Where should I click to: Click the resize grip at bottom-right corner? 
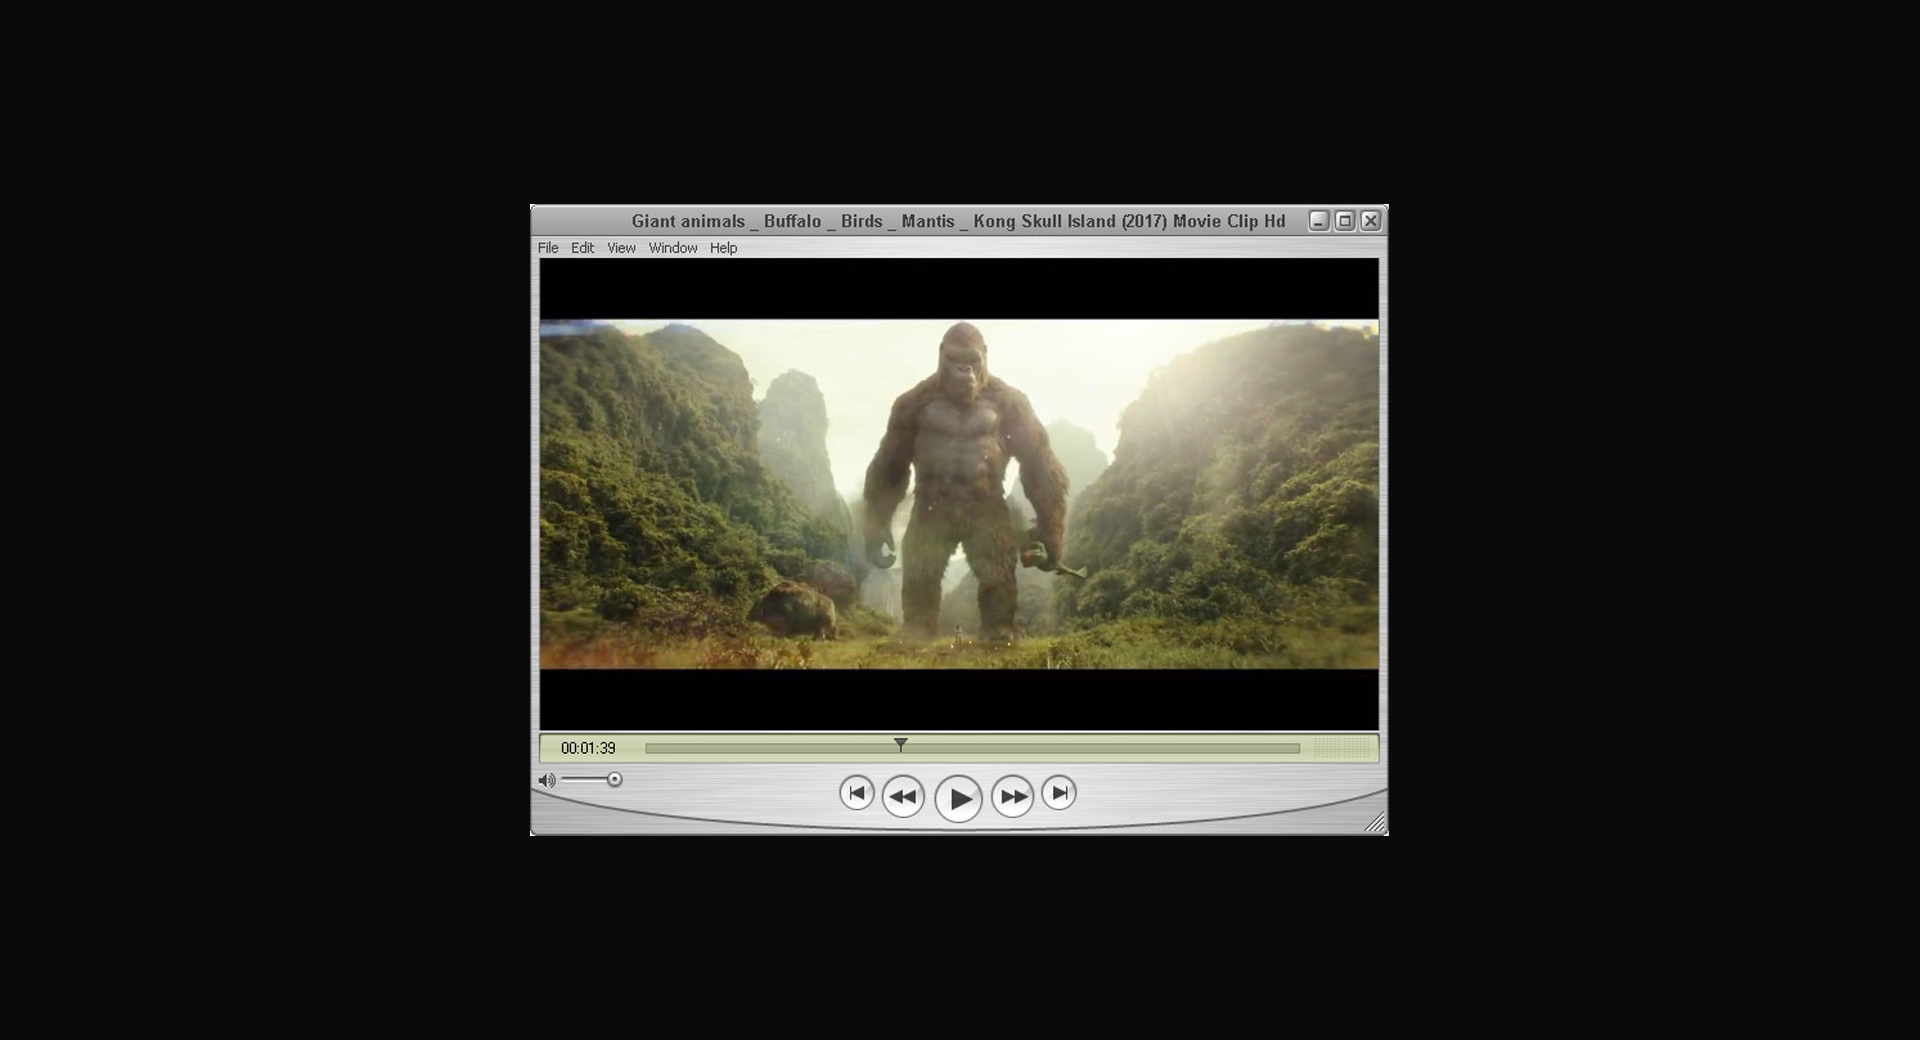point(1377,822)
